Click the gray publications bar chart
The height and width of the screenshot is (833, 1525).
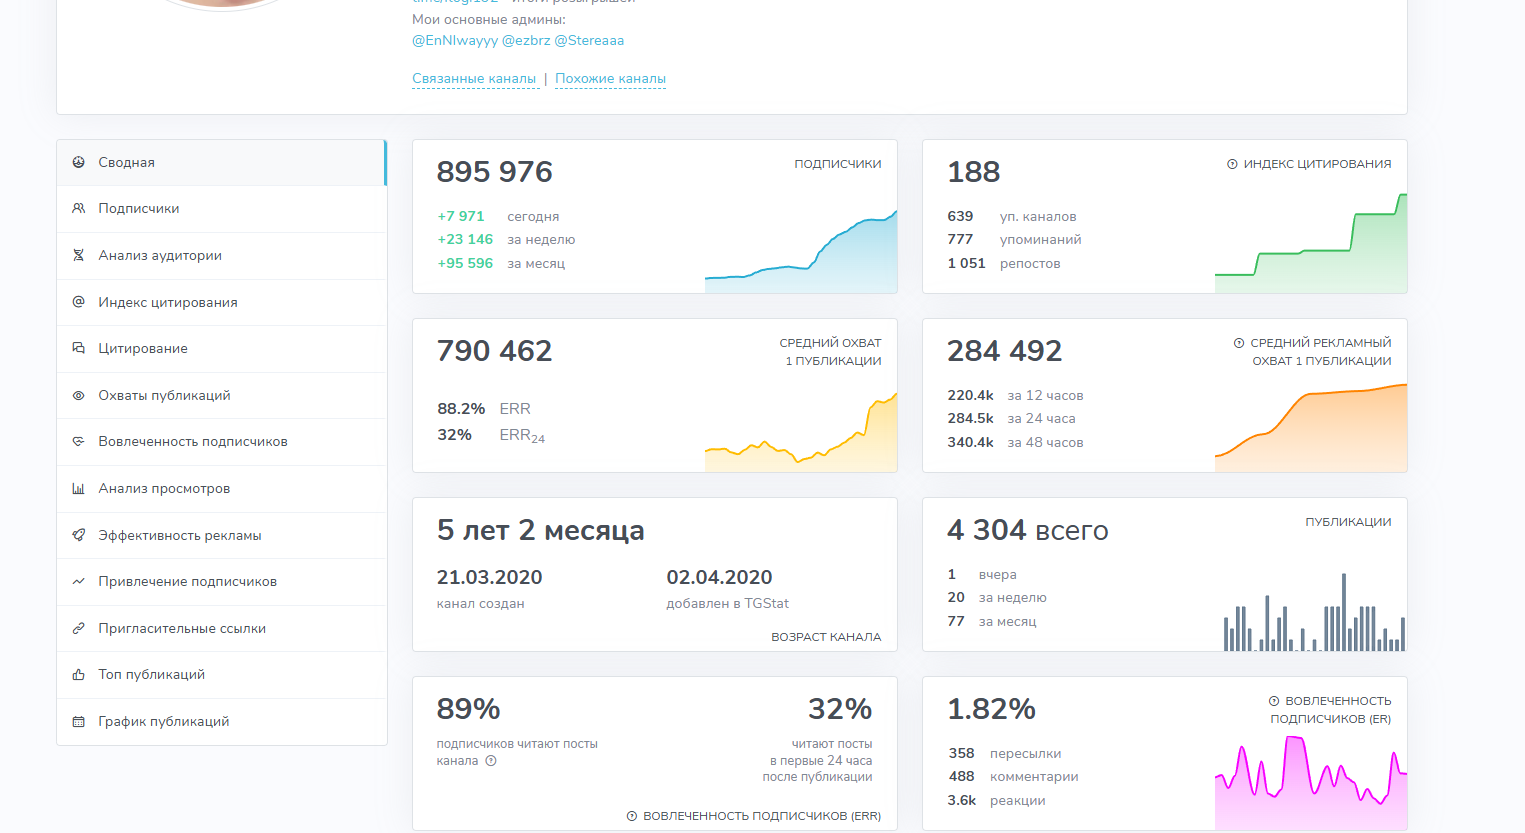tap(1314, 612)
